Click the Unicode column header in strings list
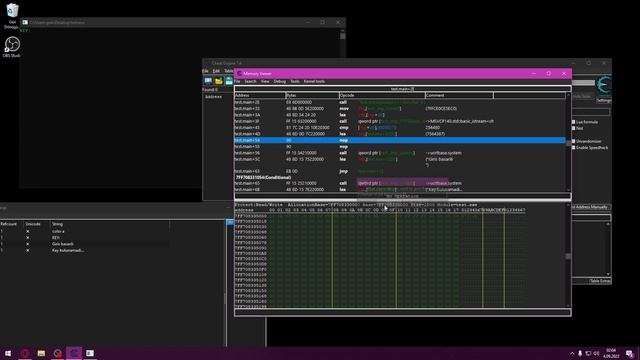 click(37, 224)
